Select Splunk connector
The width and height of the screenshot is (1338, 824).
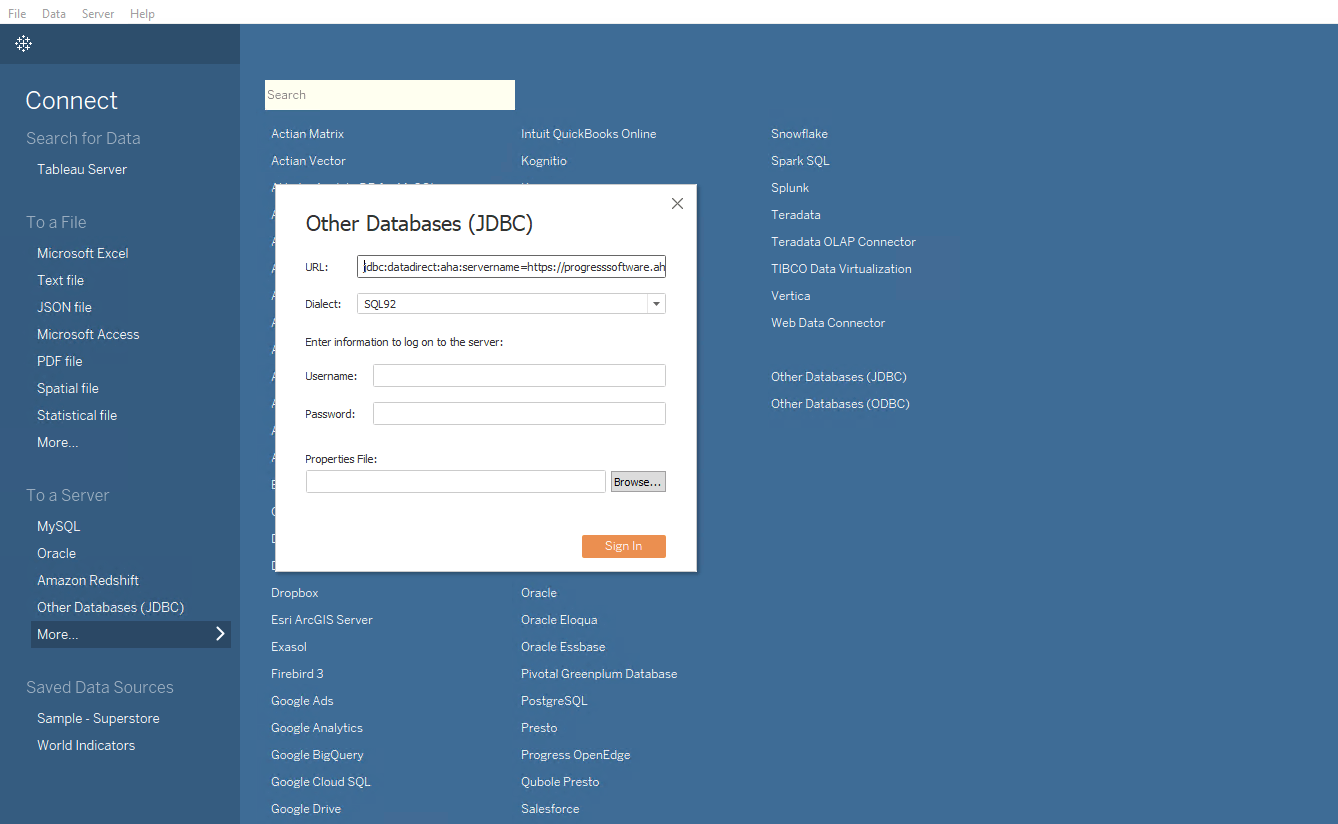tap(790, 188)
